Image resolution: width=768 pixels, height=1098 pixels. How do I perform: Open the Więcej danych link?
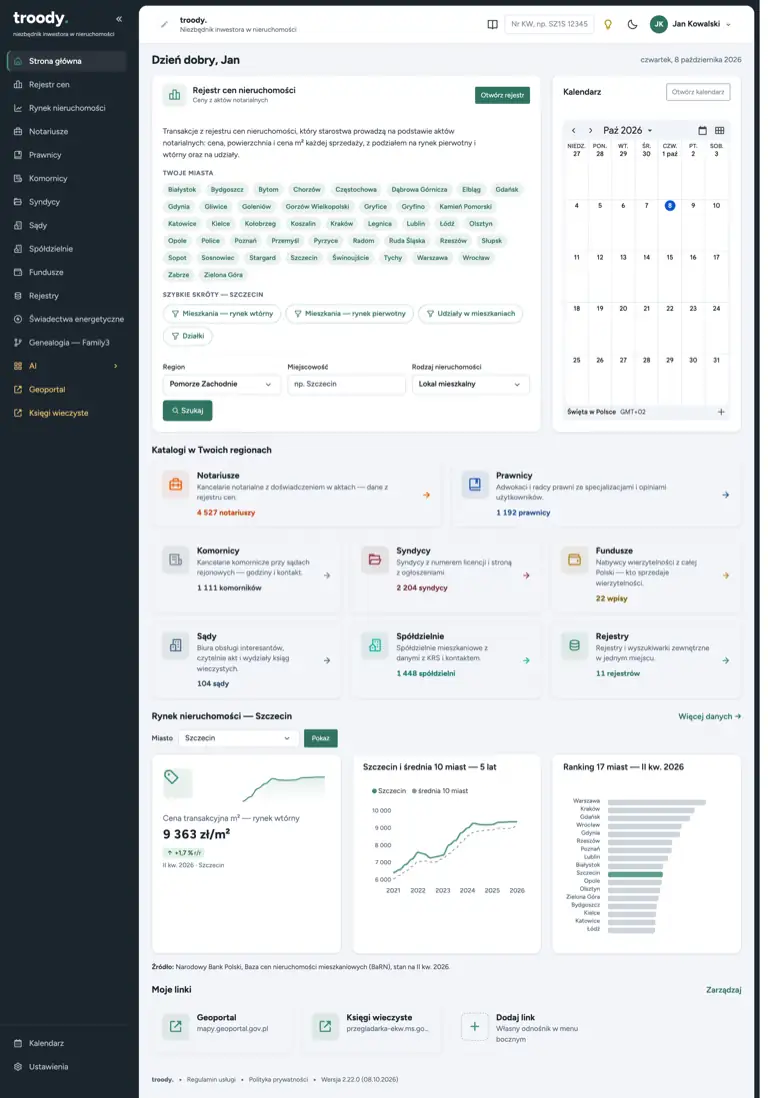709,716
